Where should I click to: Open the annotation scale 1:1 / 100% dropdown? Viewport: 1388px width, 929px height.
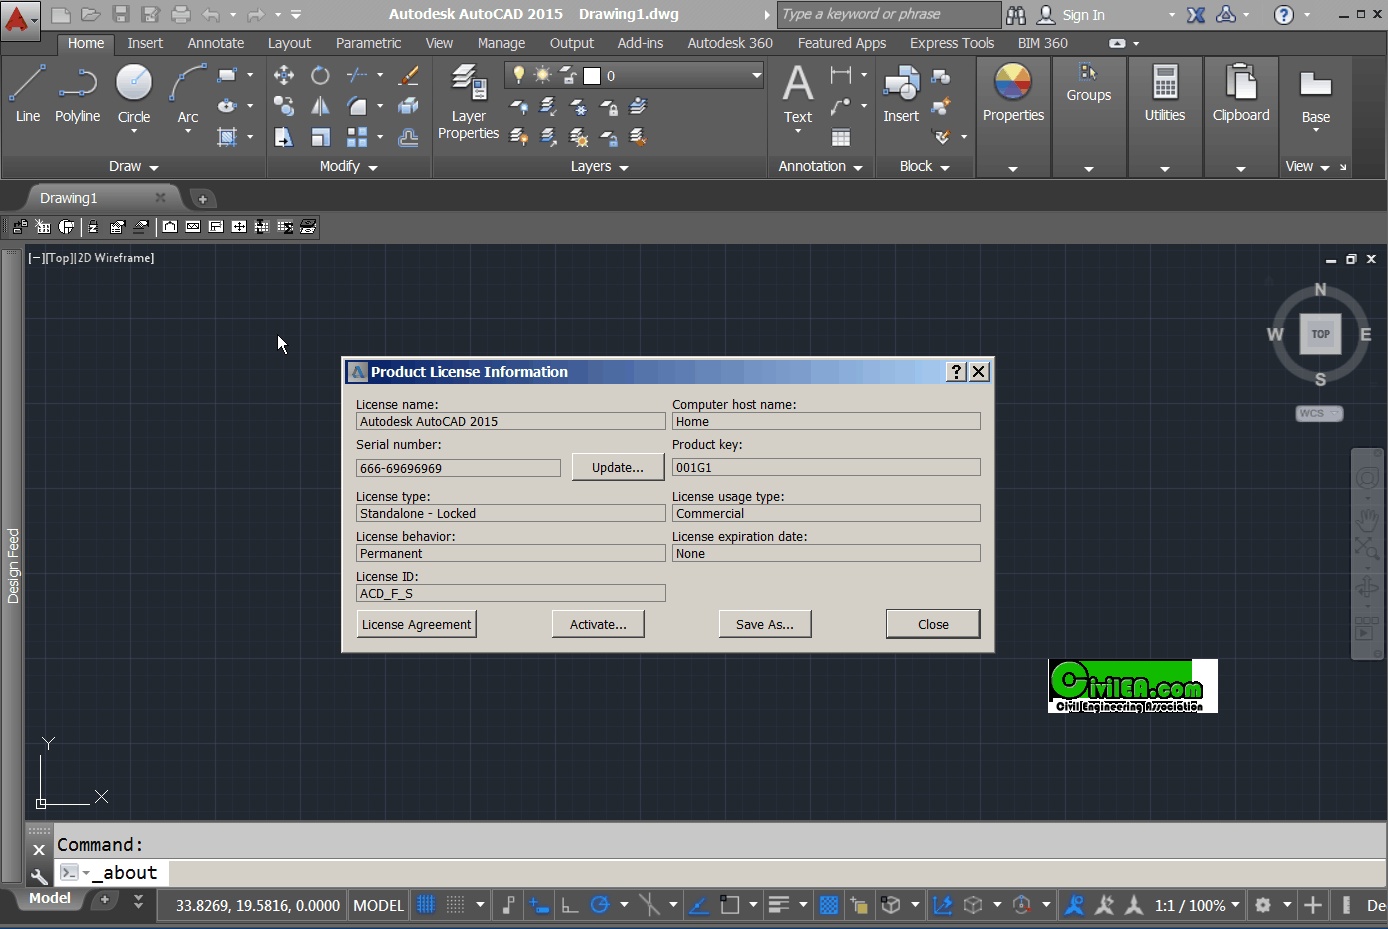point(1197,905)
